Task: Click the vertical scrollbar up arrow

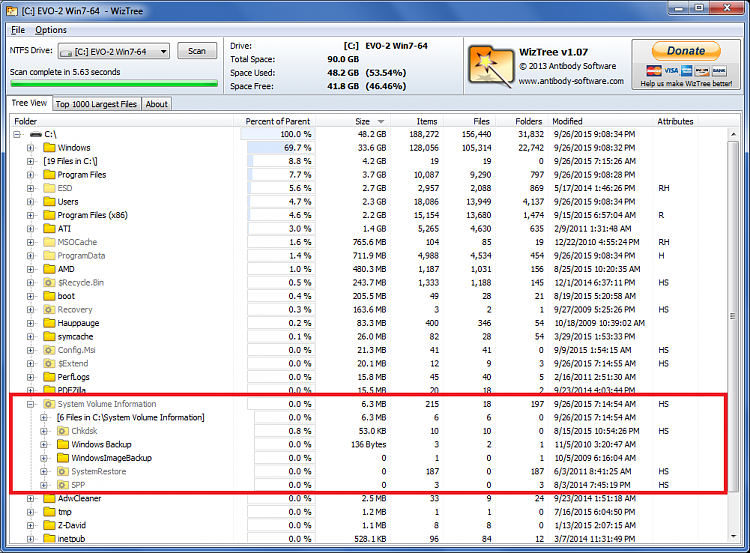Action: [x=733, y=134]
